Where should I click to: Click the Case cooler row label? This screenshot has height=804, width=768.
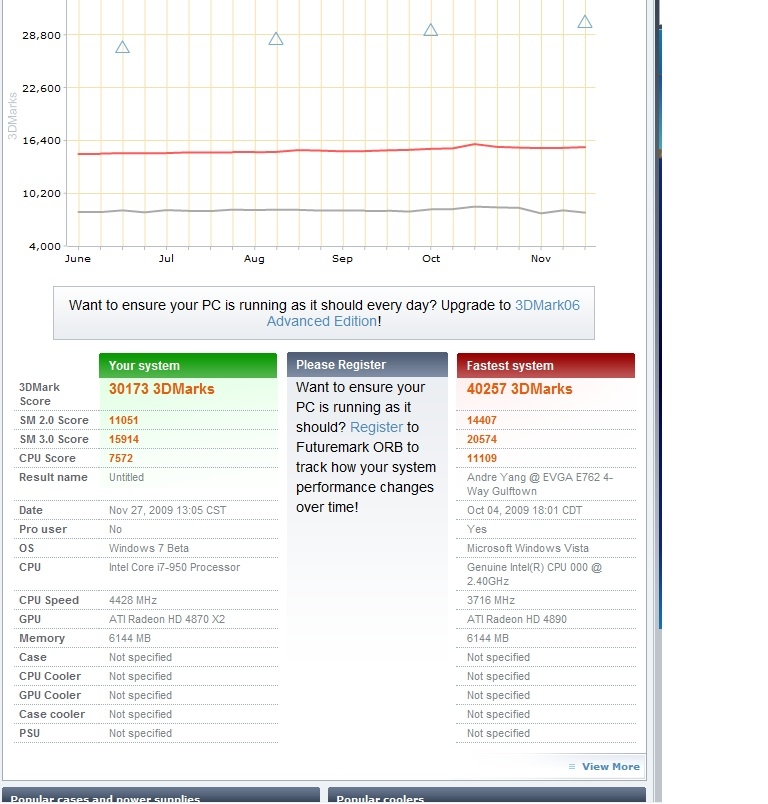tap(52, 714)
